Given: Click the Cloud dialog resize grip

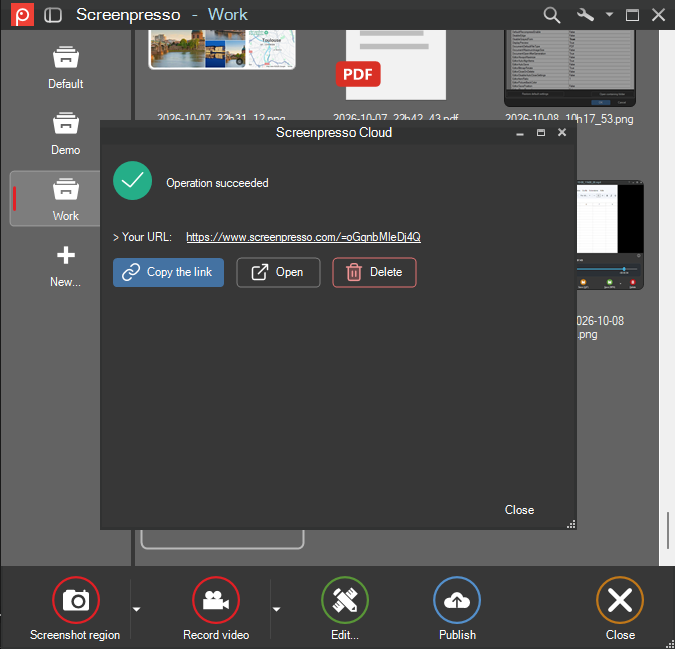Looking at the screenshot, I should [571, 524].
